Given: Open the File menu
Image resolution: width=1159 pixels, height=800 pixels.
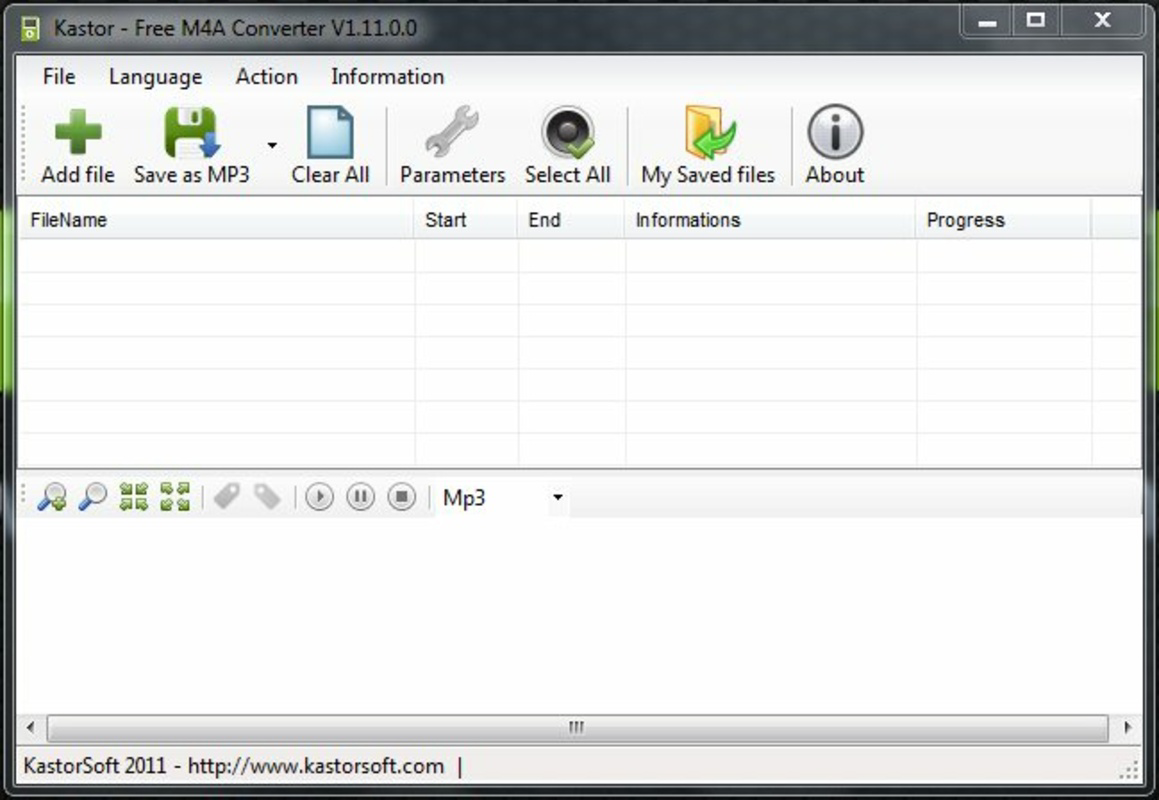Looking at the screenshot, I should [59, 76].
